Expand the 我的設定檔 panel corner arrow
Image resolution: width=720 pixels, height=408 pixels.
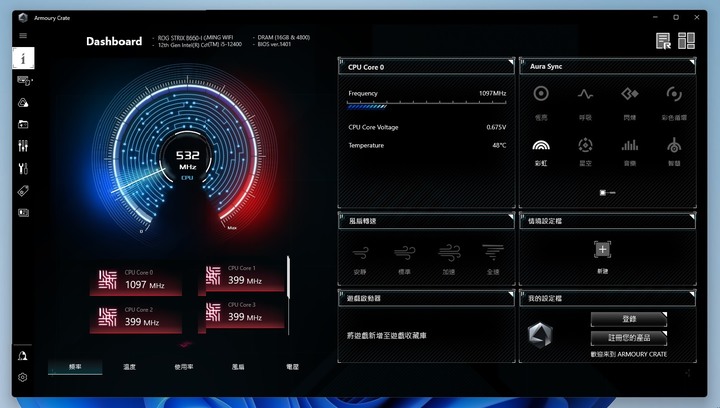click(692, 294)
